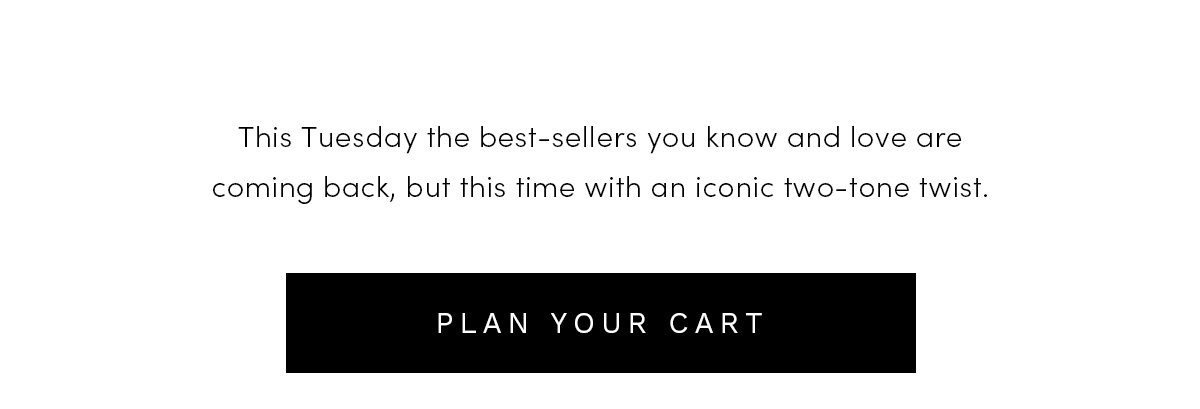The height and width of the screenshot is (409, 1200).
Task: Click the word "and" in first line
Action: click(814, 137)
